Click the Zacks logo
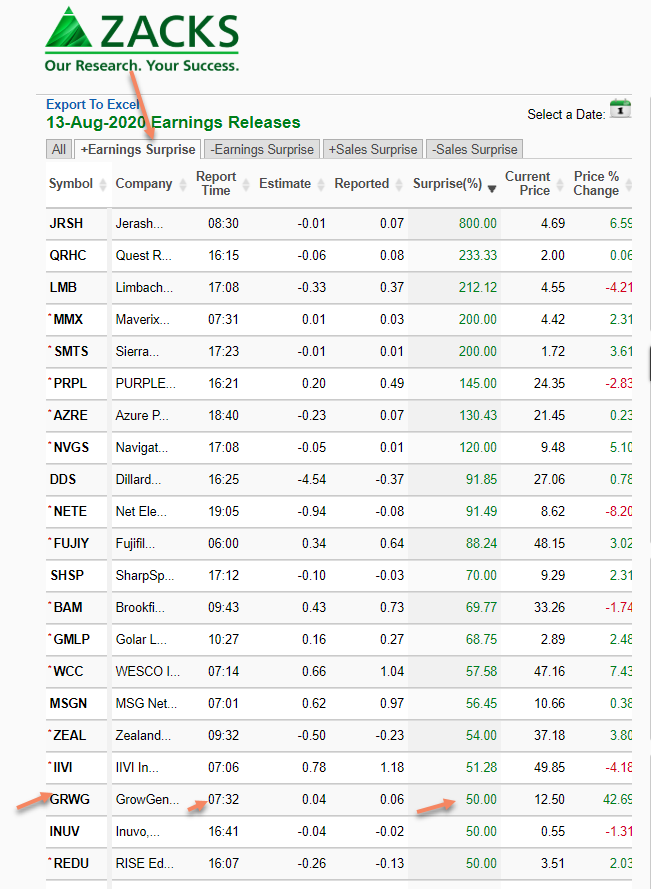Screen dimensions: 651x889 pos(142,39)
